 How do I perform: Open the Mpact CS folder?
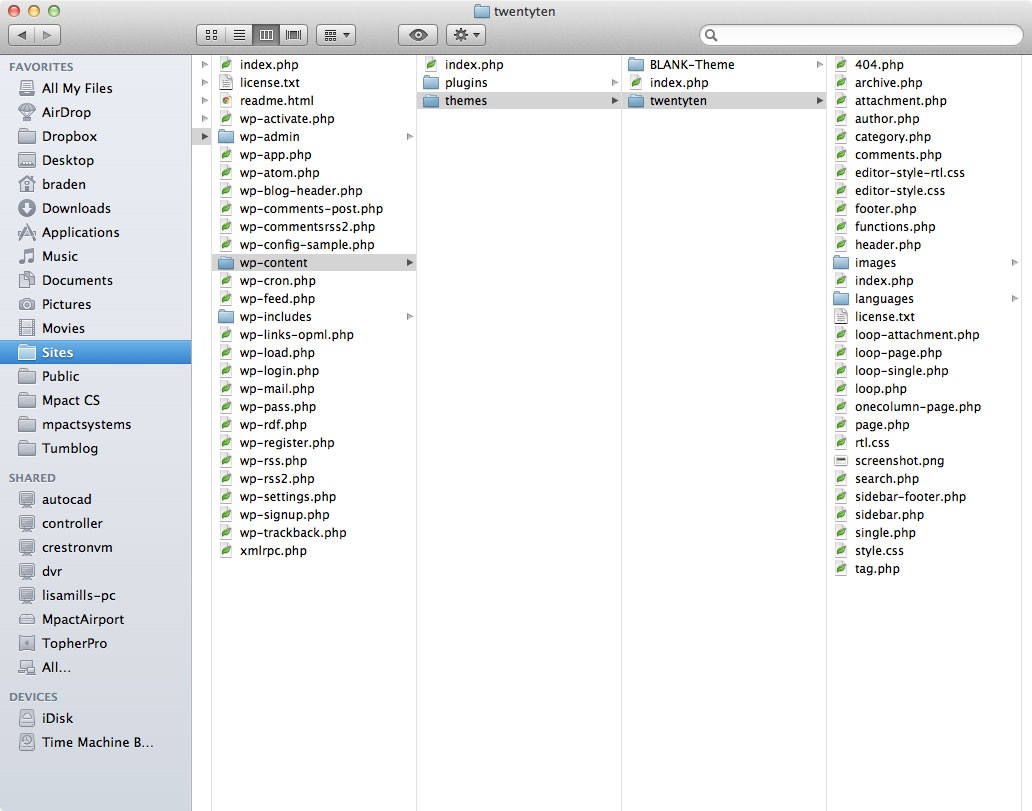(x=95, y=400)
